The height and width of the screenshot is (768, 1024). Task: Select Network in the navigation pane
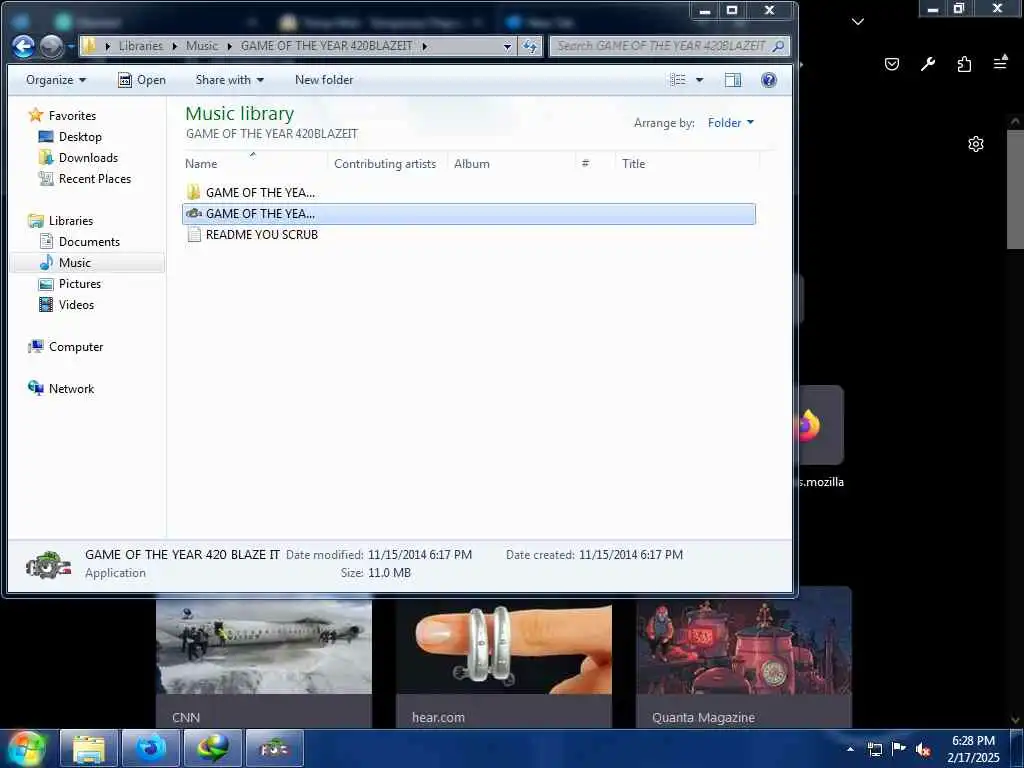[71, 389]
